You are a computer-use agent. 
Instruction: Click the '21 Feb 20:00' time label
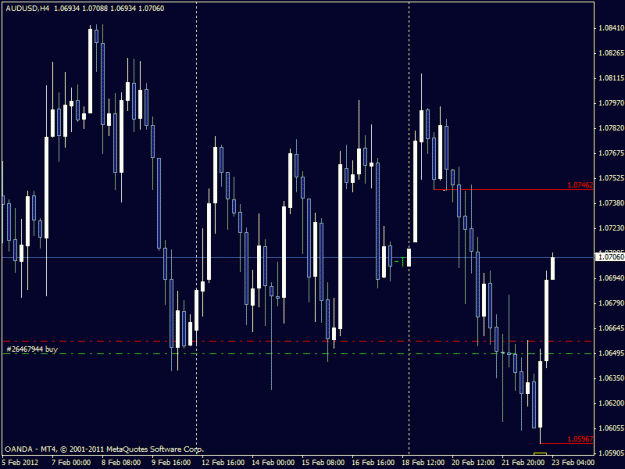[x=523, y=462]
